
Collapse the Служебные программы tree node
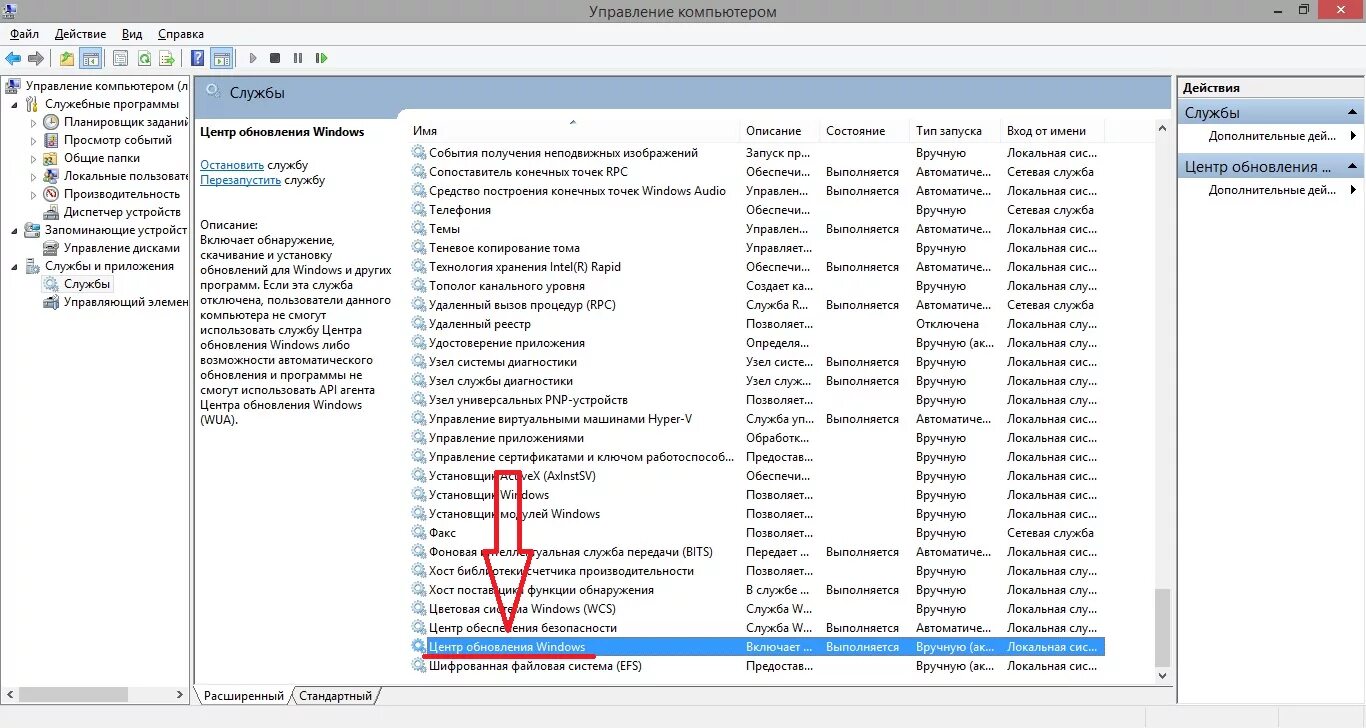pyautogui.click(x=14, y=104)
